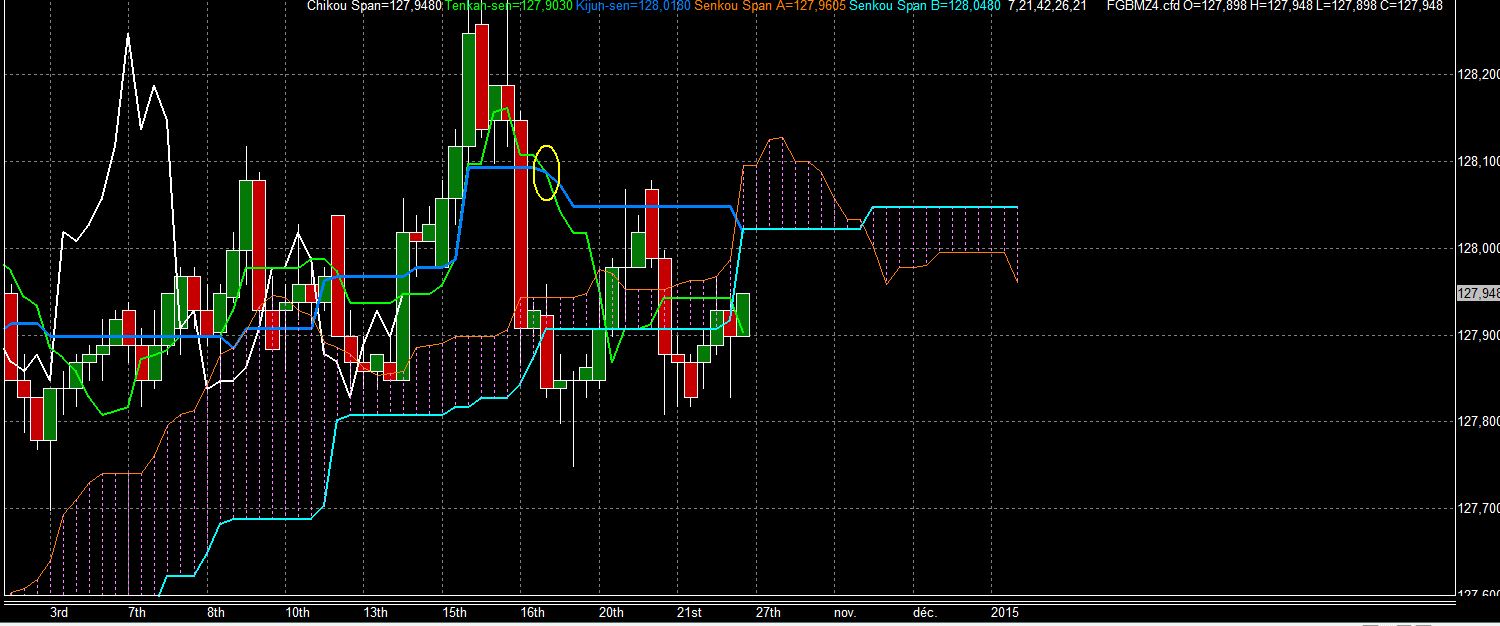Viewport: 1500px width, 626px height.
Task: Select the FGBMZ4.cfd symbol OHLC readout
Action: (1275, 6)
